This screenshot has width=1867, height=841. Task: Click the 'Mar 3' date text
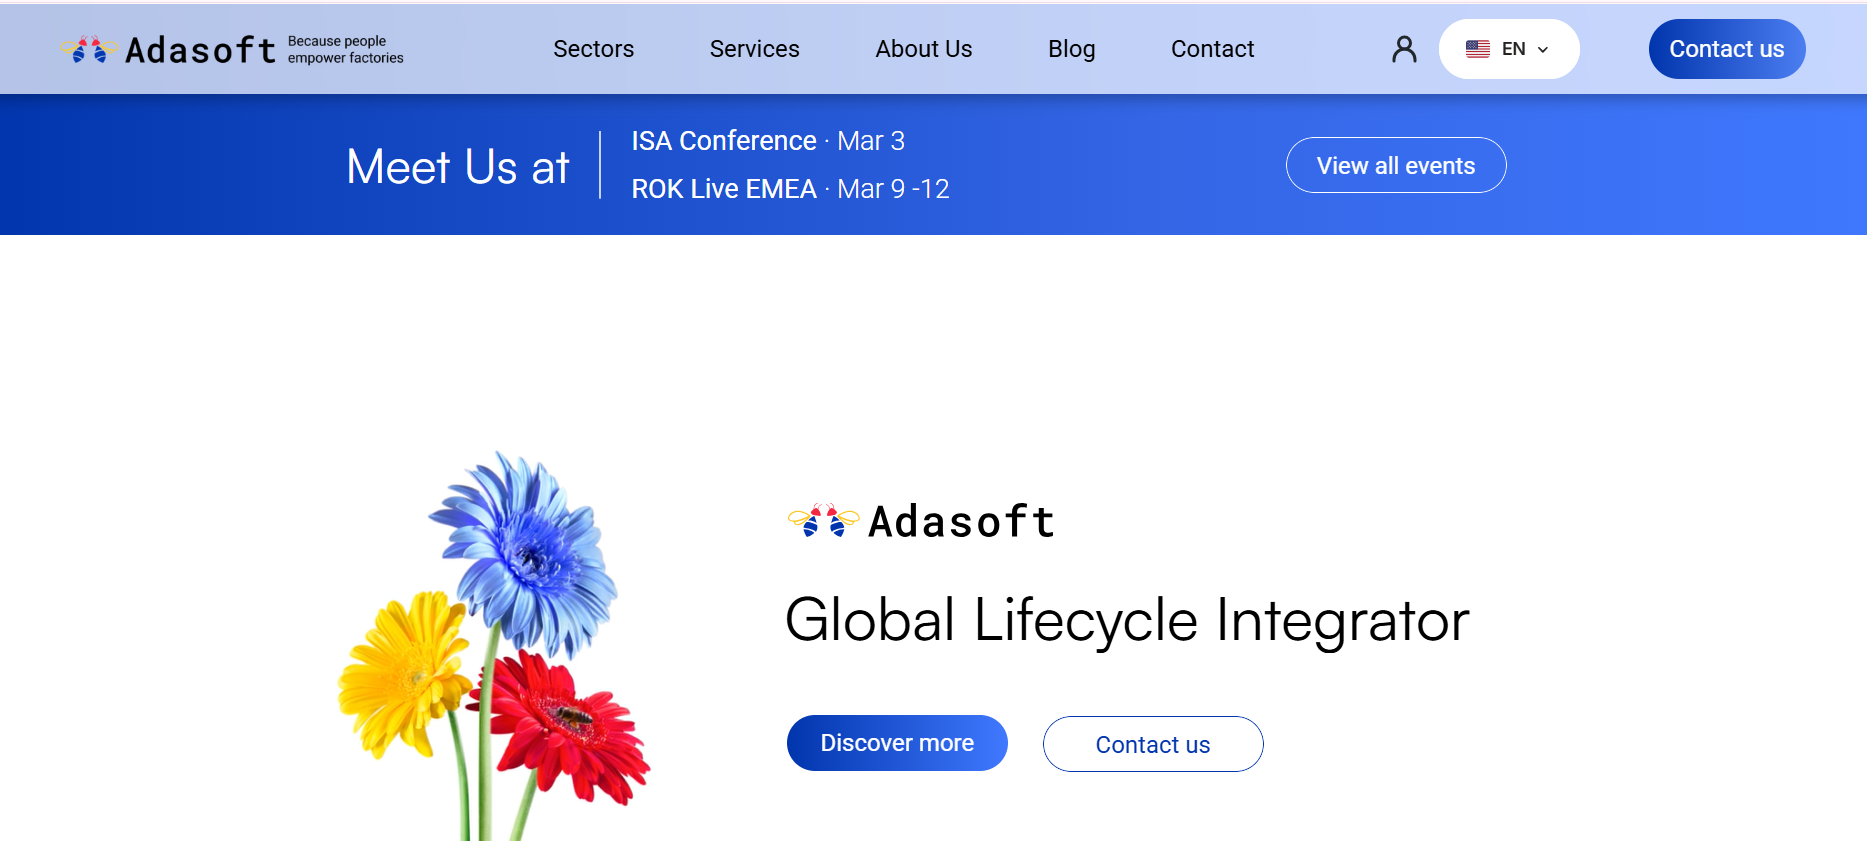pyautogui.click(x=870, y=141)
